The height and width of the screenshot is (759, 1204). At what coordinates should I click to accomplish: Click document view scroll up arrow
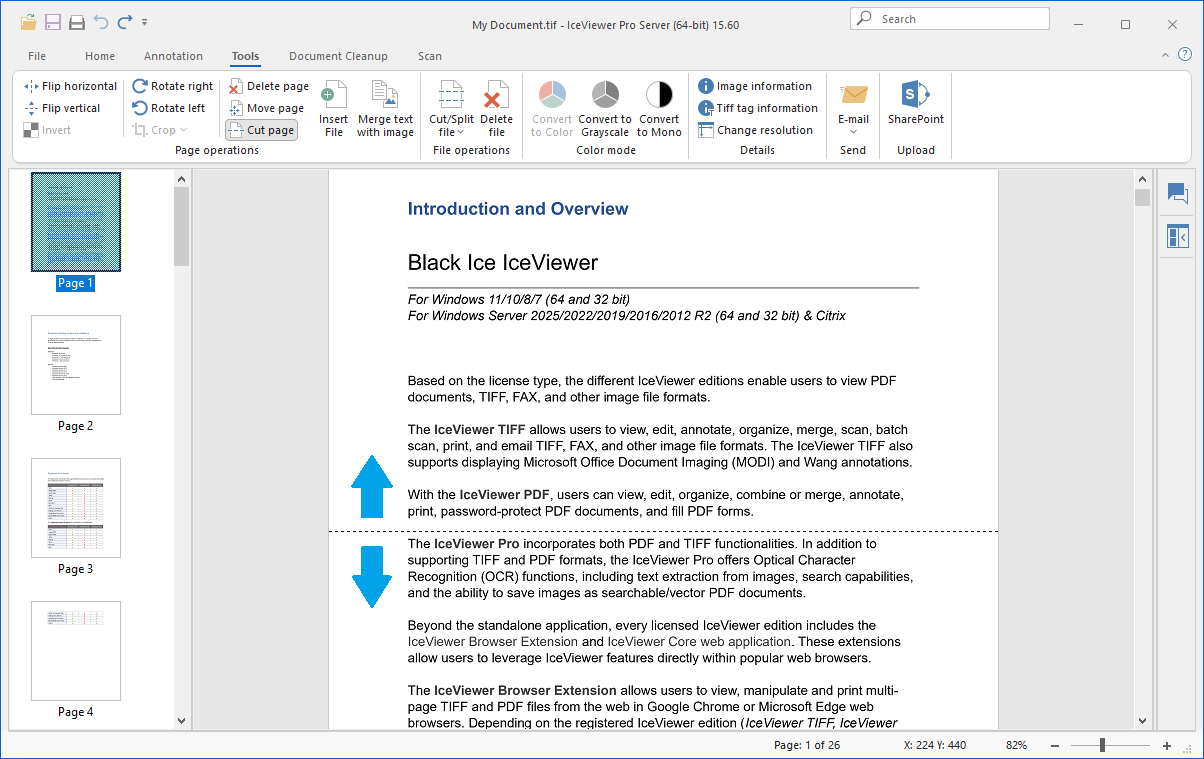(1142, 180)
